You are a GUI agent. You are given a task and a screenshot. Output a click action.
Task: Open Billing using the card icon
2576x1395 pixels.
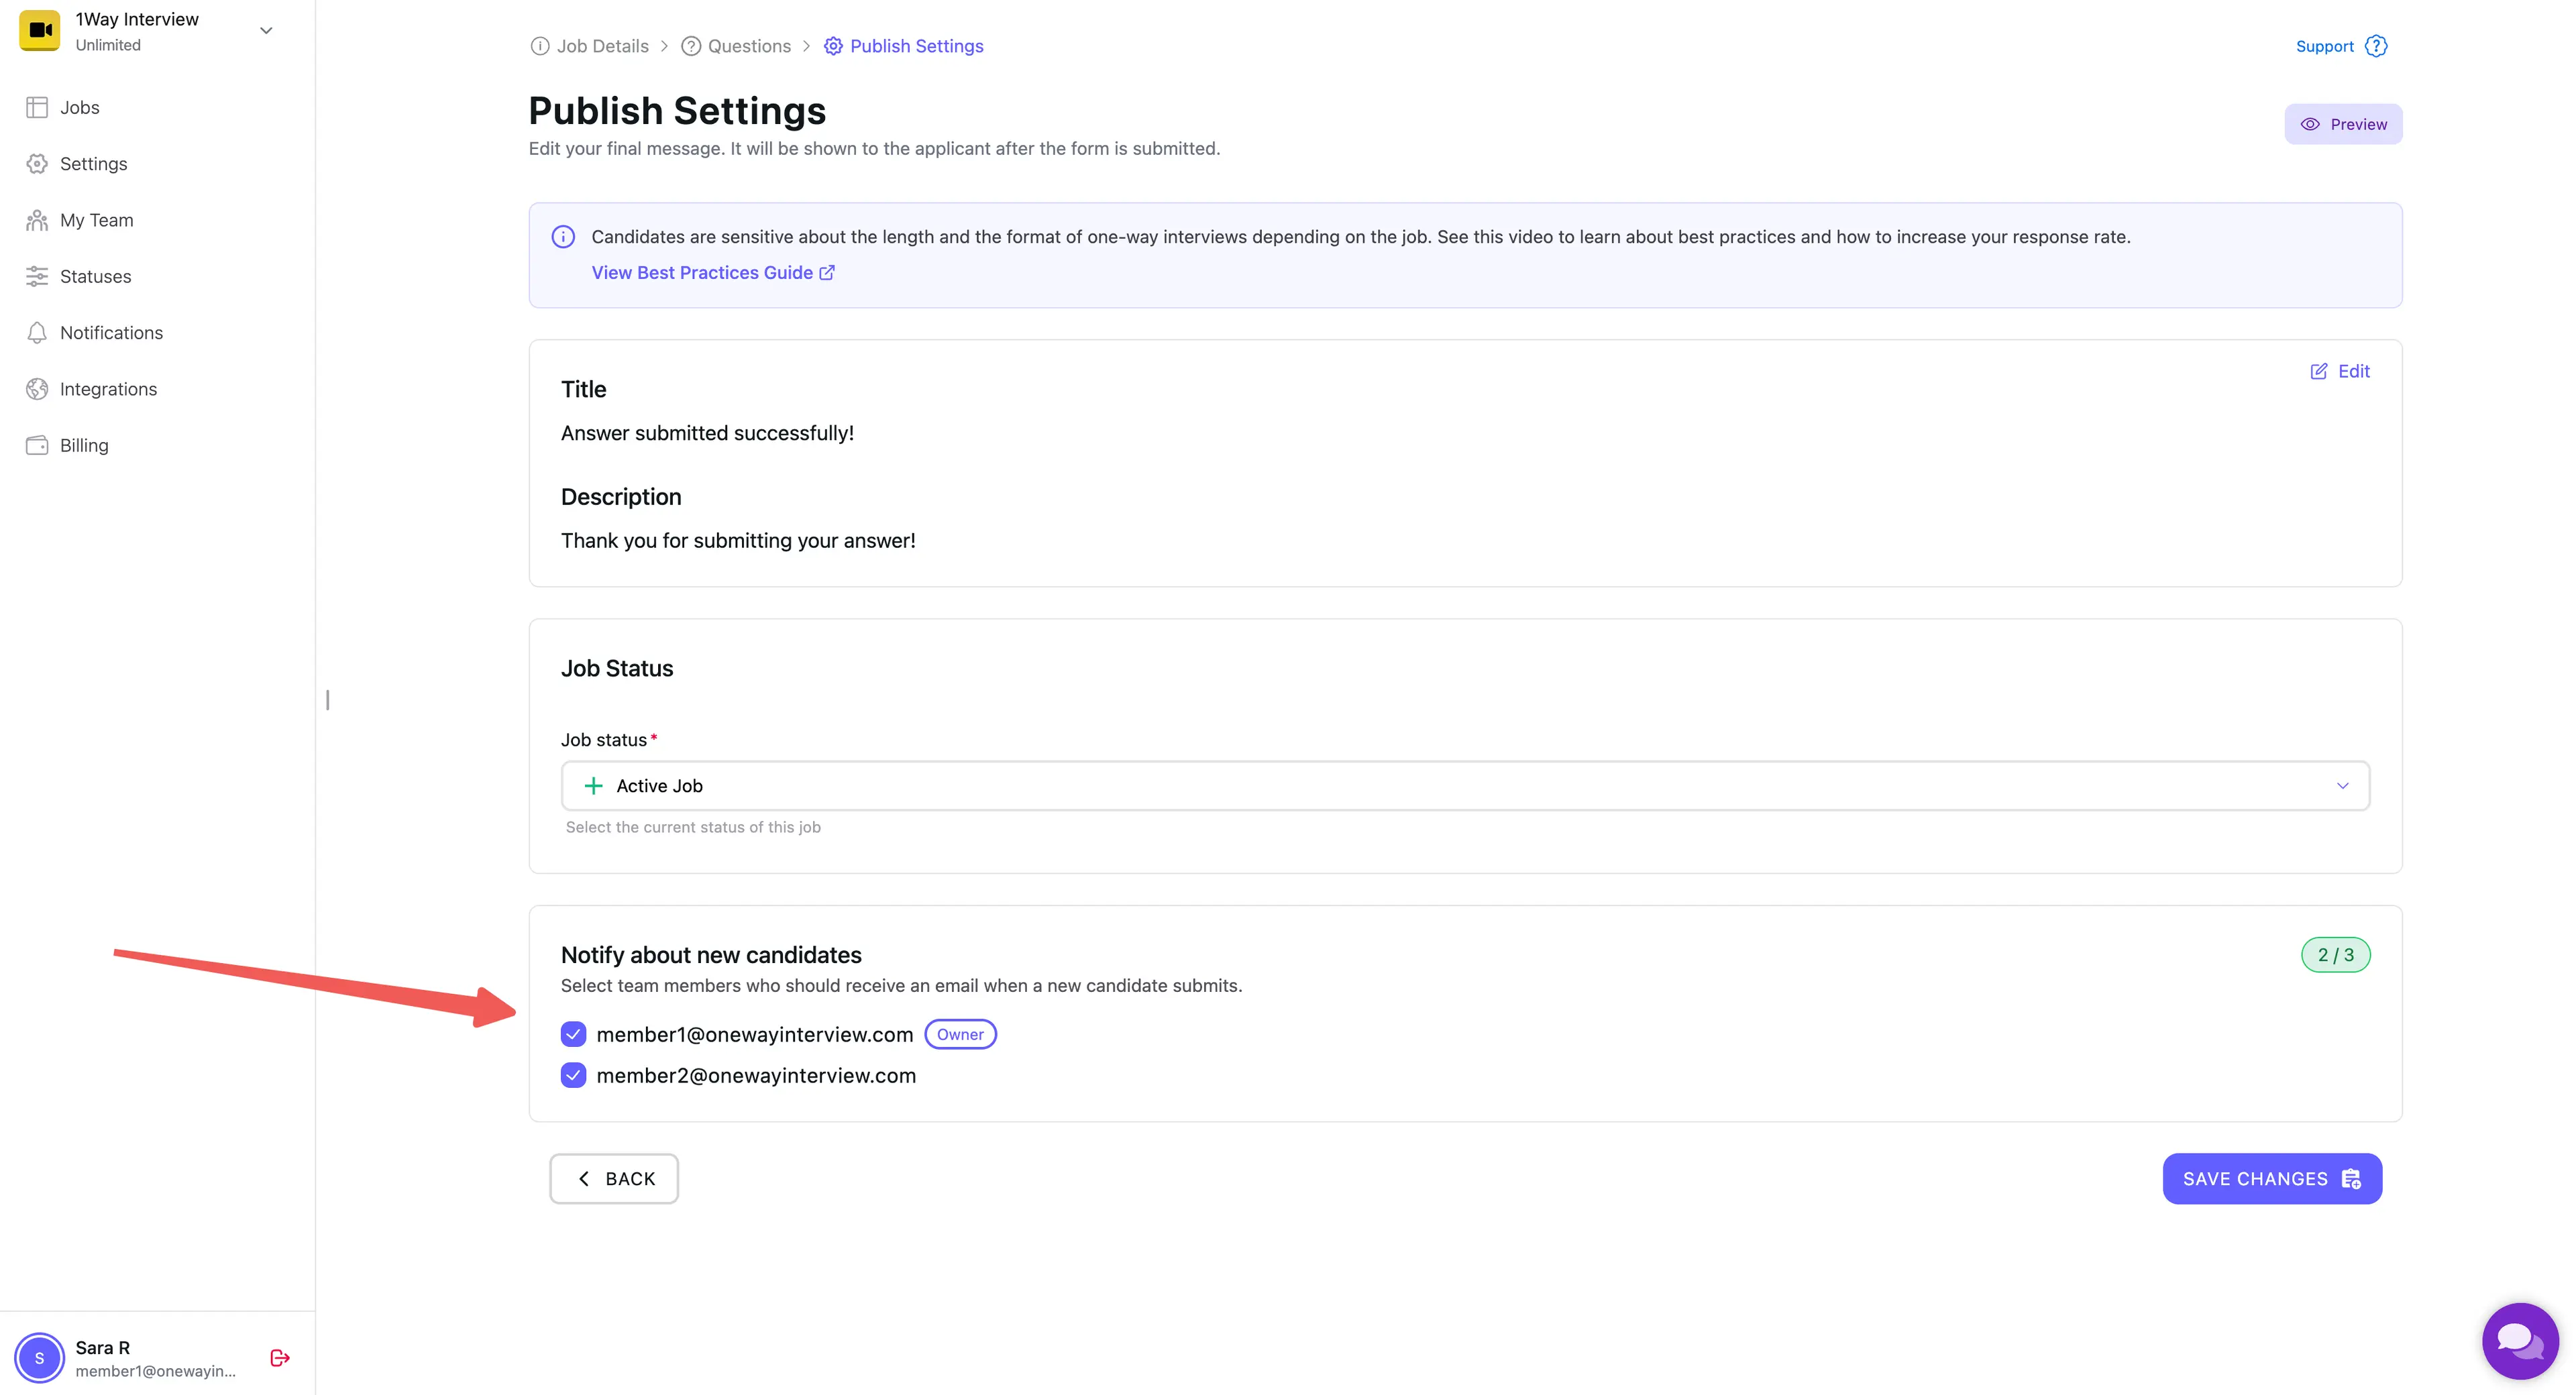pos(37,445)
